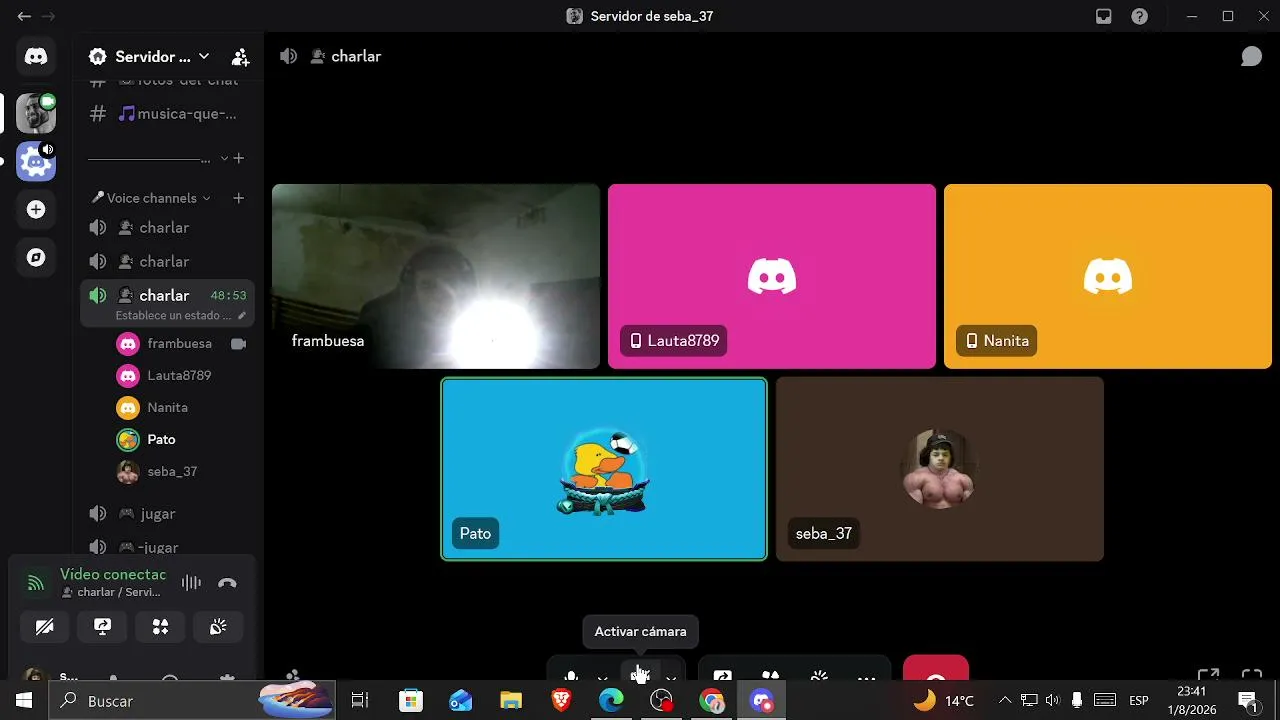Enter full screen call view
The width and height of the screenshot is (1280, 720).
(x=1251, y=676)
